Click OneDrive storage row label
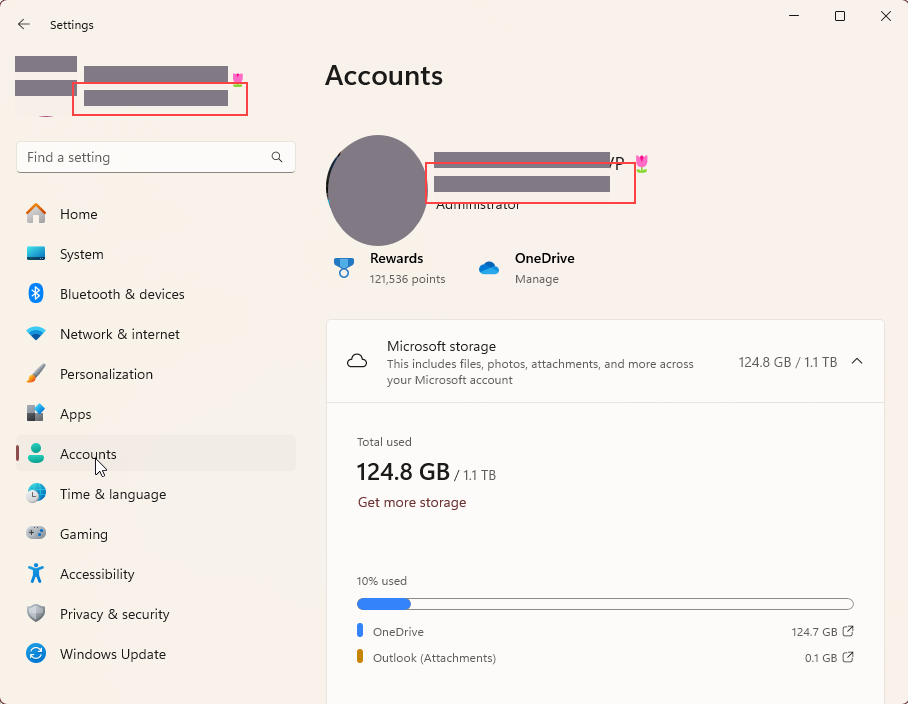 click(398, 632)
